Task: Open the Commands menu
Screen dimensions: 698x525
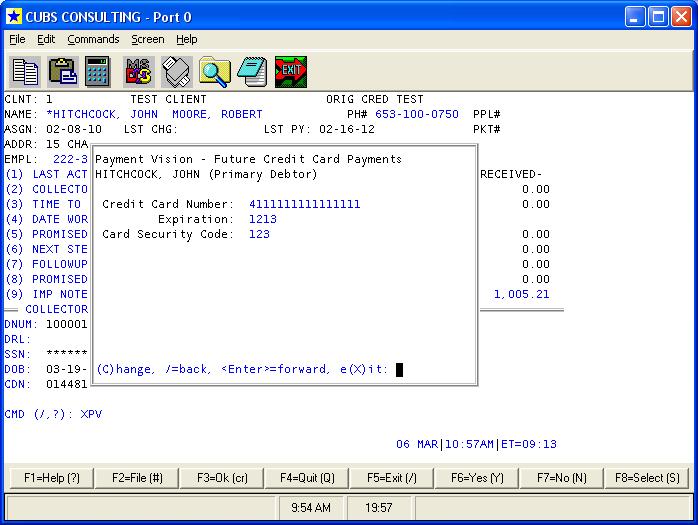Action: (x=93, y=39)
